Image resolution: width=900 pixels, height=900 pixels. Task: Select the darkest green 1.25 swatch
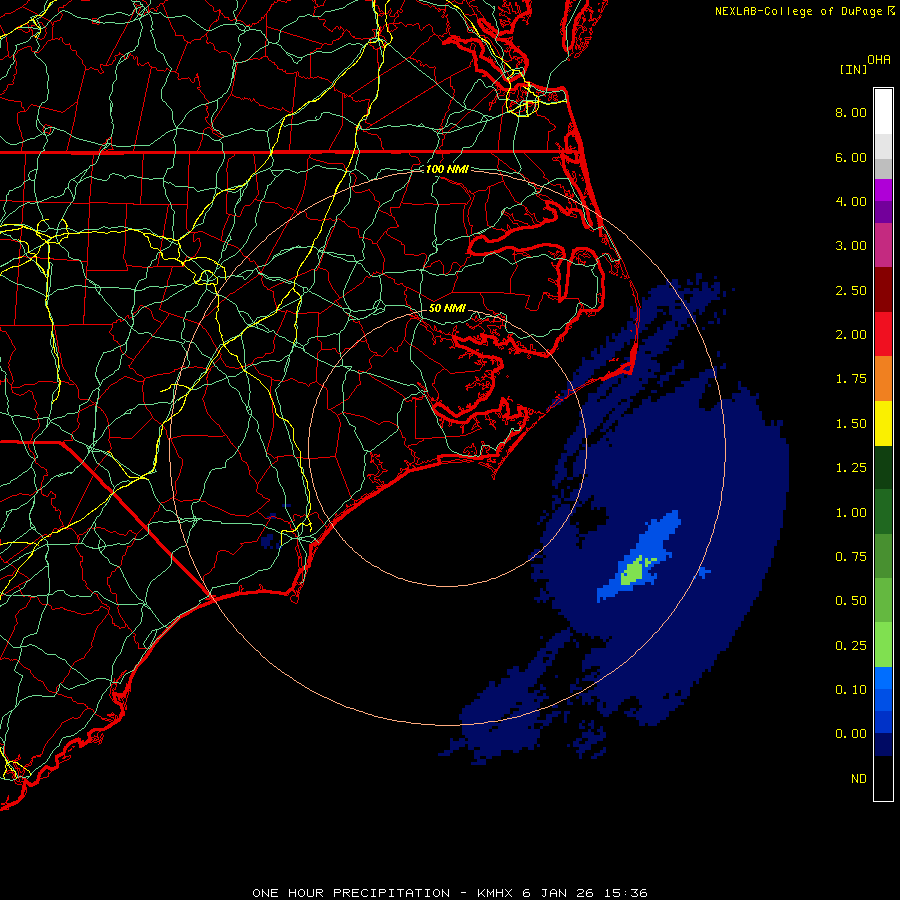[883, 468]
